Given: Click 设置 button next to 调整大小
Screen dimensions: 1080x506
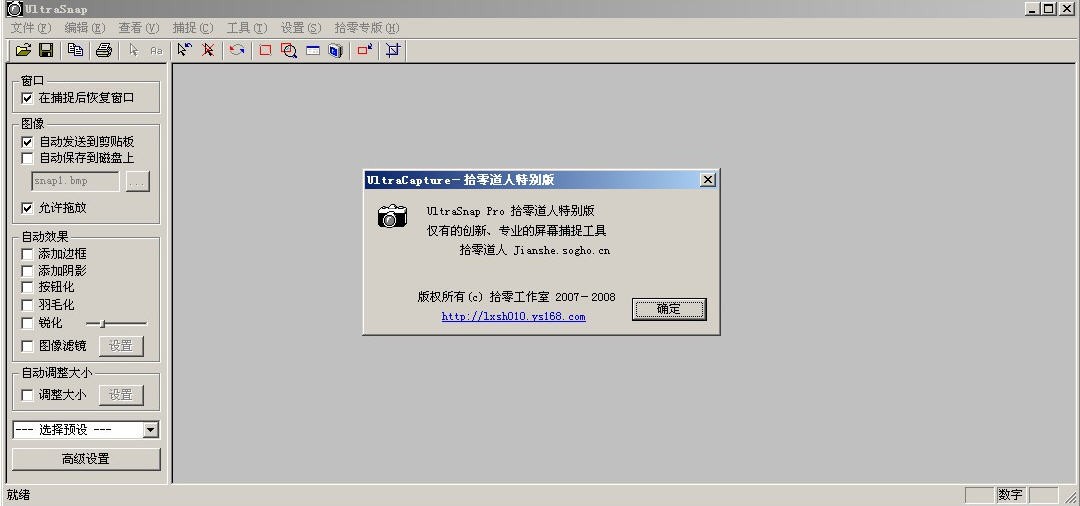Looking at the screenshot, I should [121, 395].
